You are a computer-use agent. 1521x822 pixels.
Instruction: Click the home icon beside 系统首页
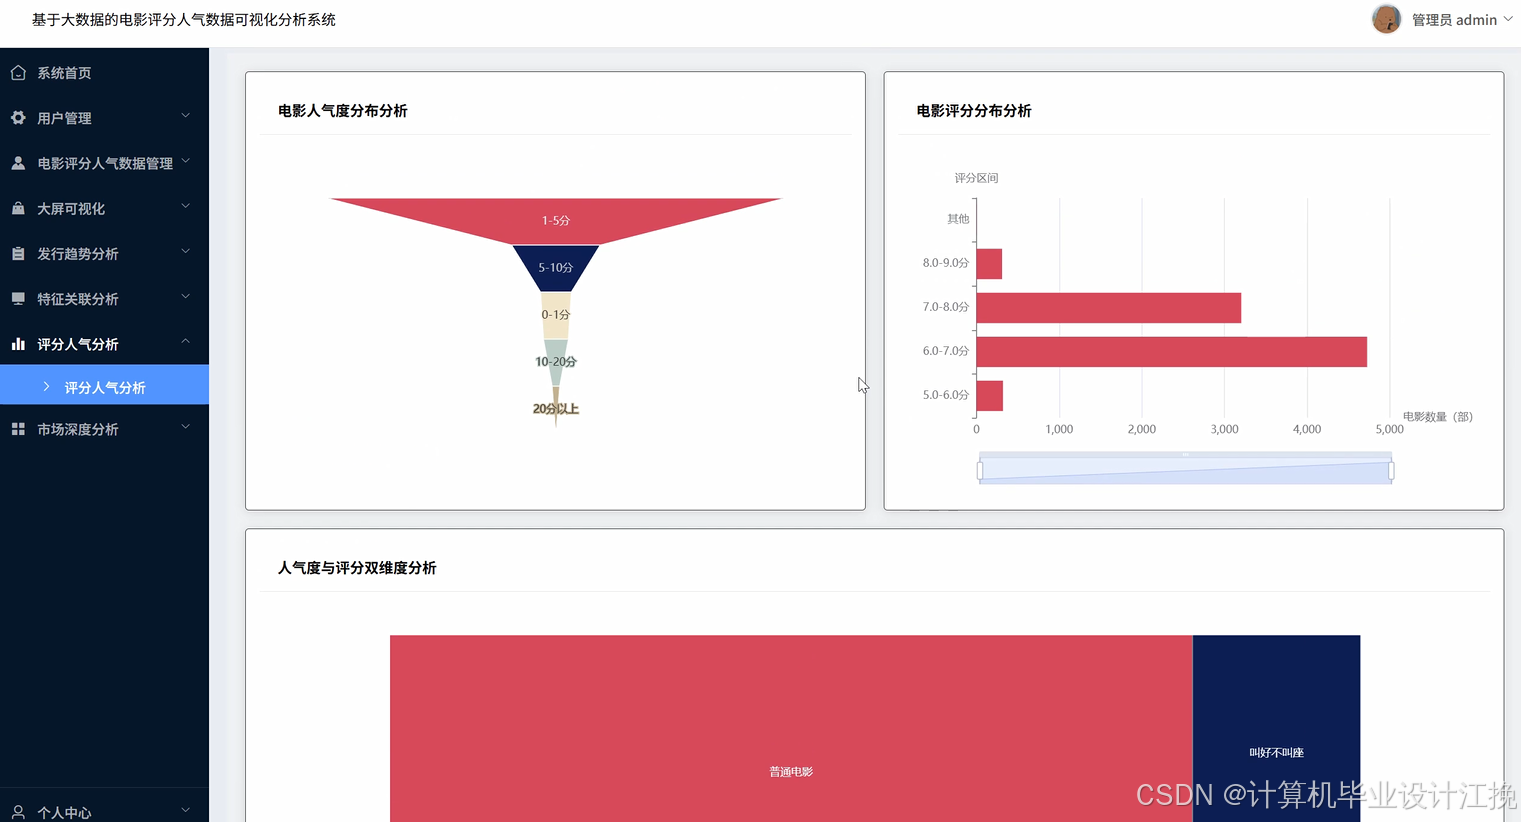pyautogui.click(x=18, y=73)
